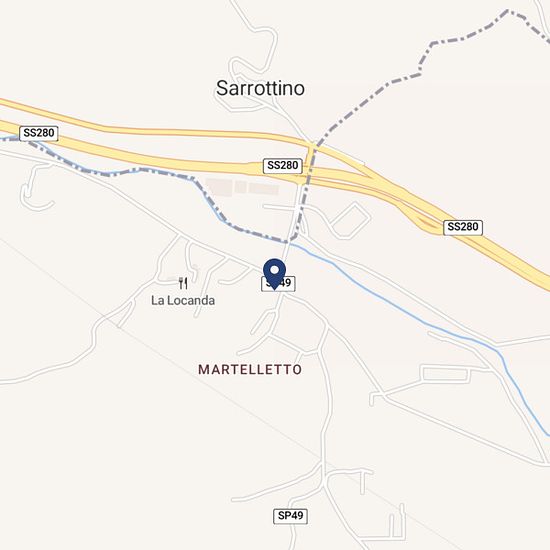Click the hook-shaped road below the westernmost SS280 shield
The width and height of the screenshot is (550, 550).
click(x=35, y=189)
